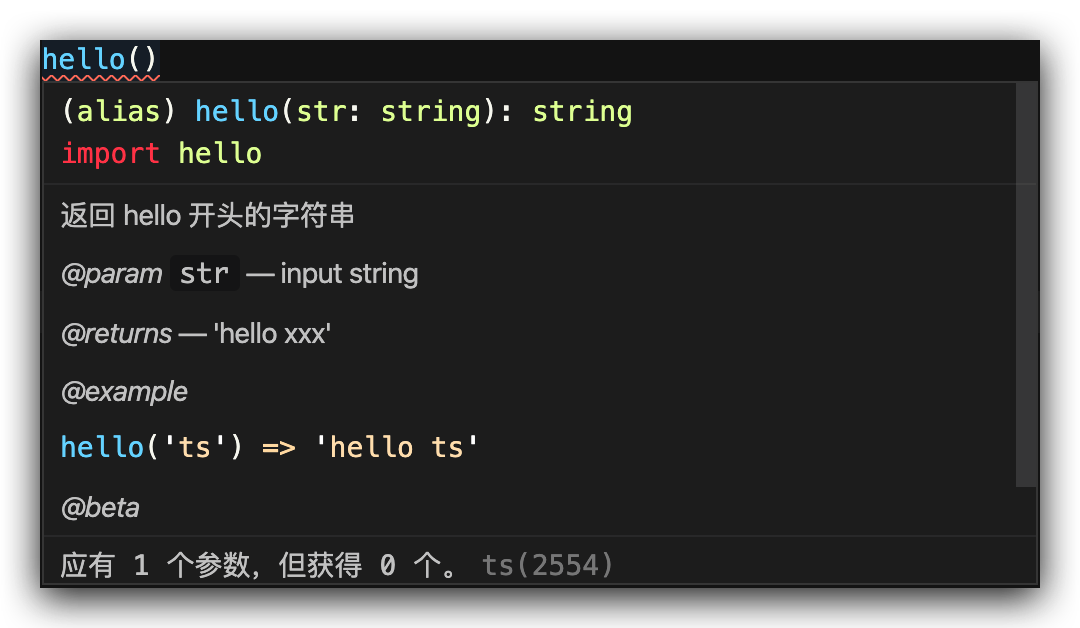Click the str parameter name in the signature
Viewport: 1080px width, 628px height.
point(320,111)
